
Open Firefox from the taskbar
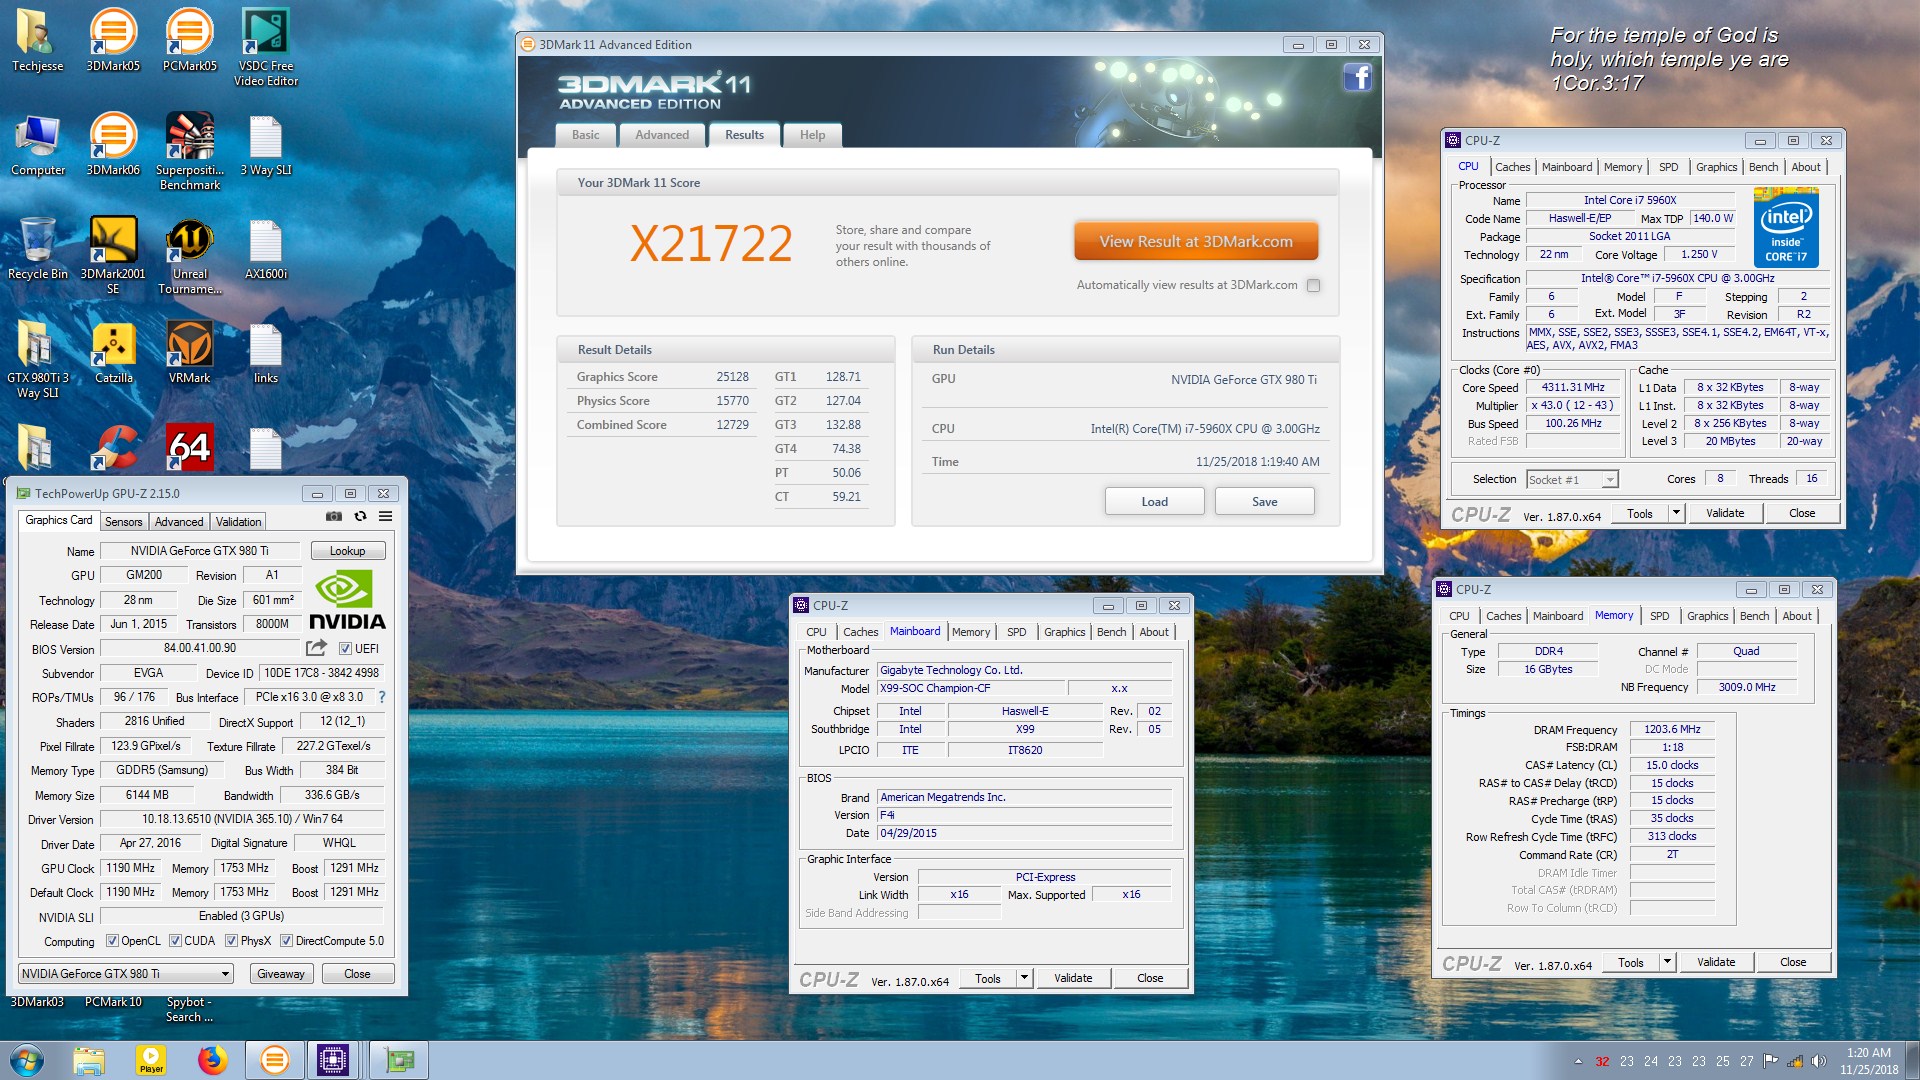(212, 1060)
